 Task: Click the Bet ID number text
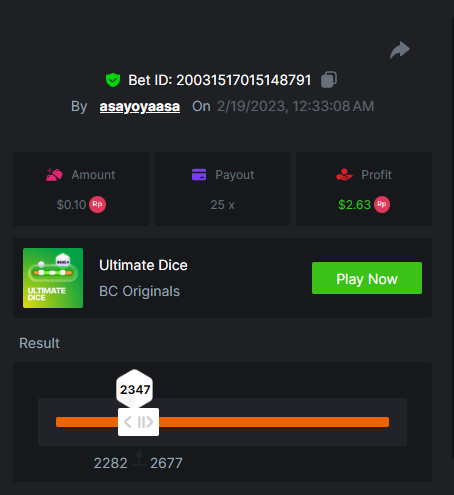click(x=244, y=80)
